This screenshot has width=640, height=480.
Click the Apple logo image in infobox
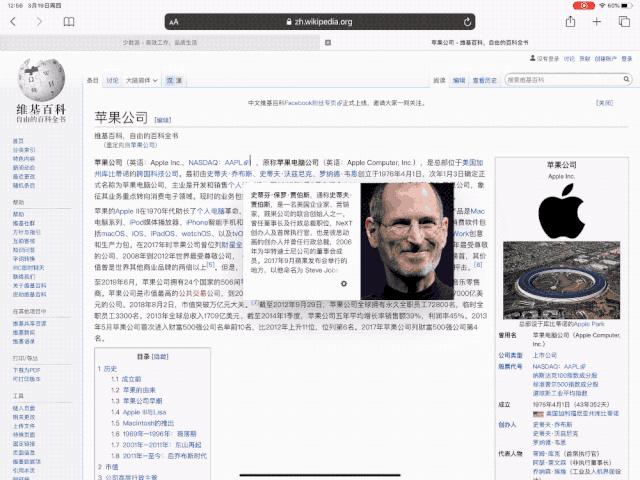tap(562, 211)
